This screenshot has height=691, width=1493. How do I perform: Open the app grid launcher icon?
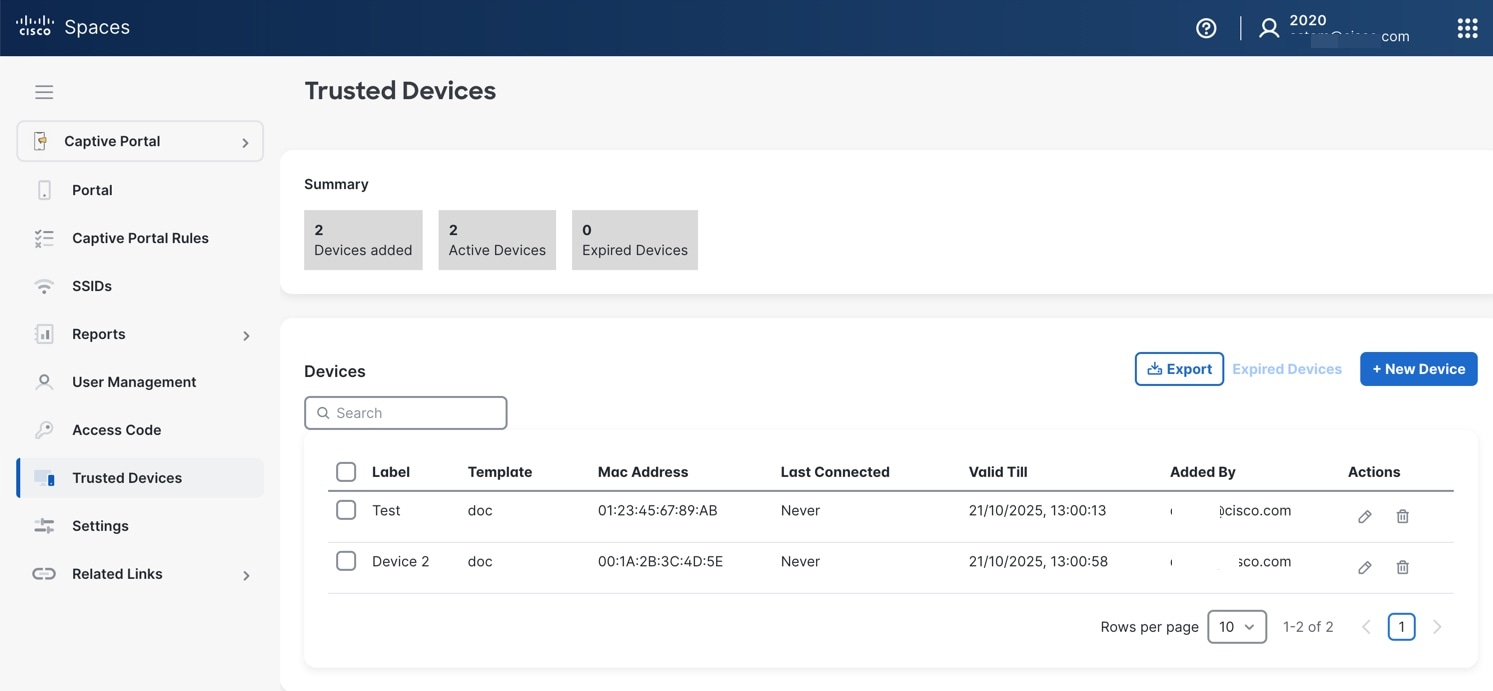1467,28
